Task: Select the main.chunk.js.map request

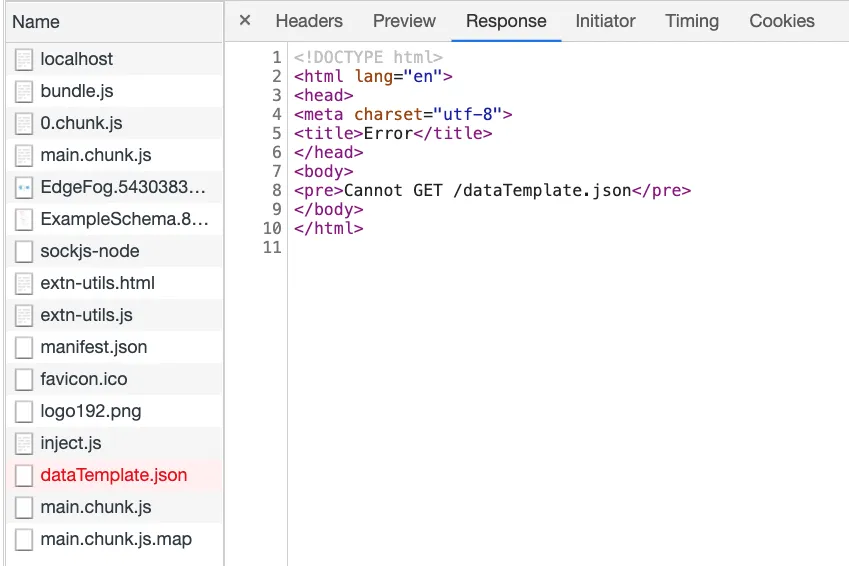Action: click(x=116, y=539)
